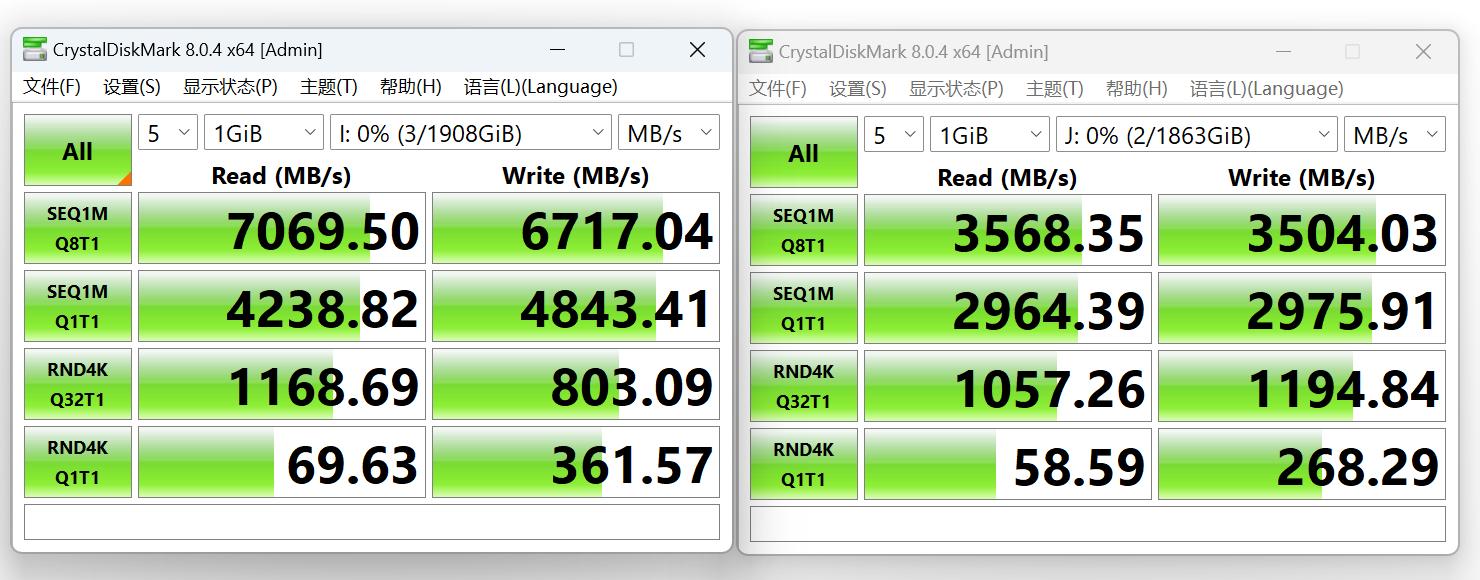Start the SEQ1M Q1T1 test for drive I
Viewport: 1480px width, 580px height.
pyautogui.click(x=77, y=306)
